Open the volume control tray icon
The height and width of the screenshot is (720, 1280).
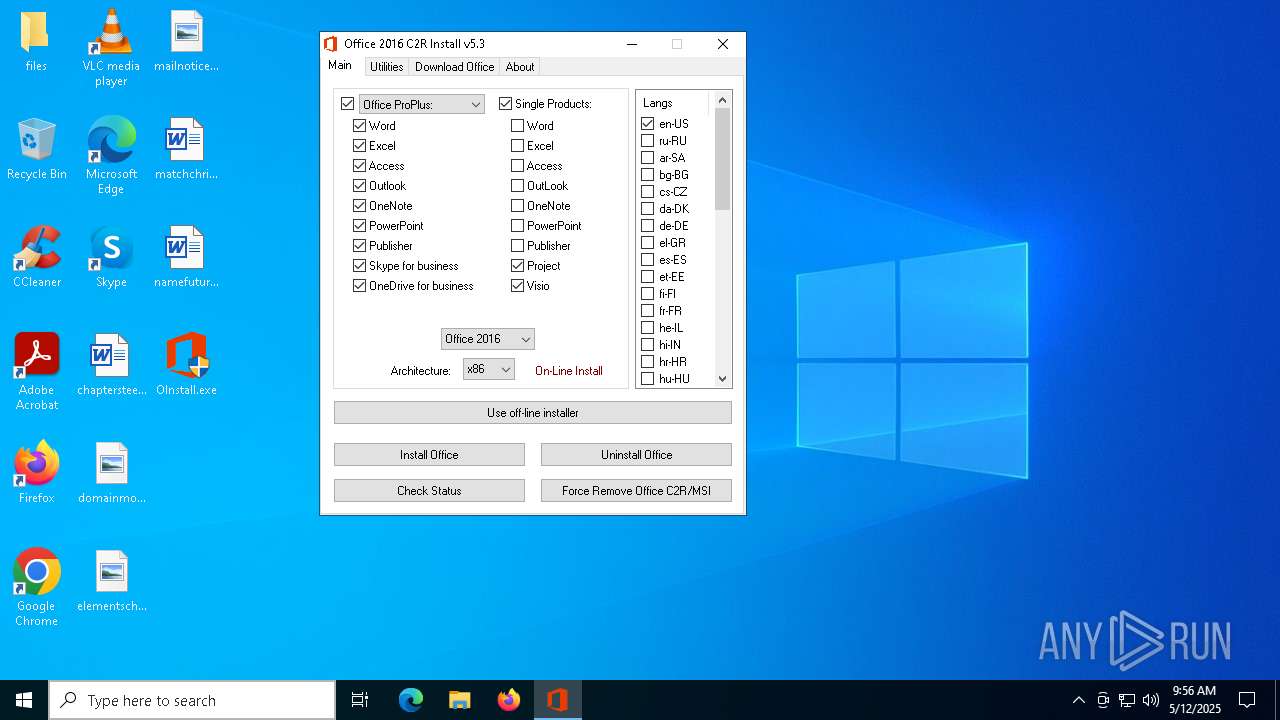pos(1151,700)
